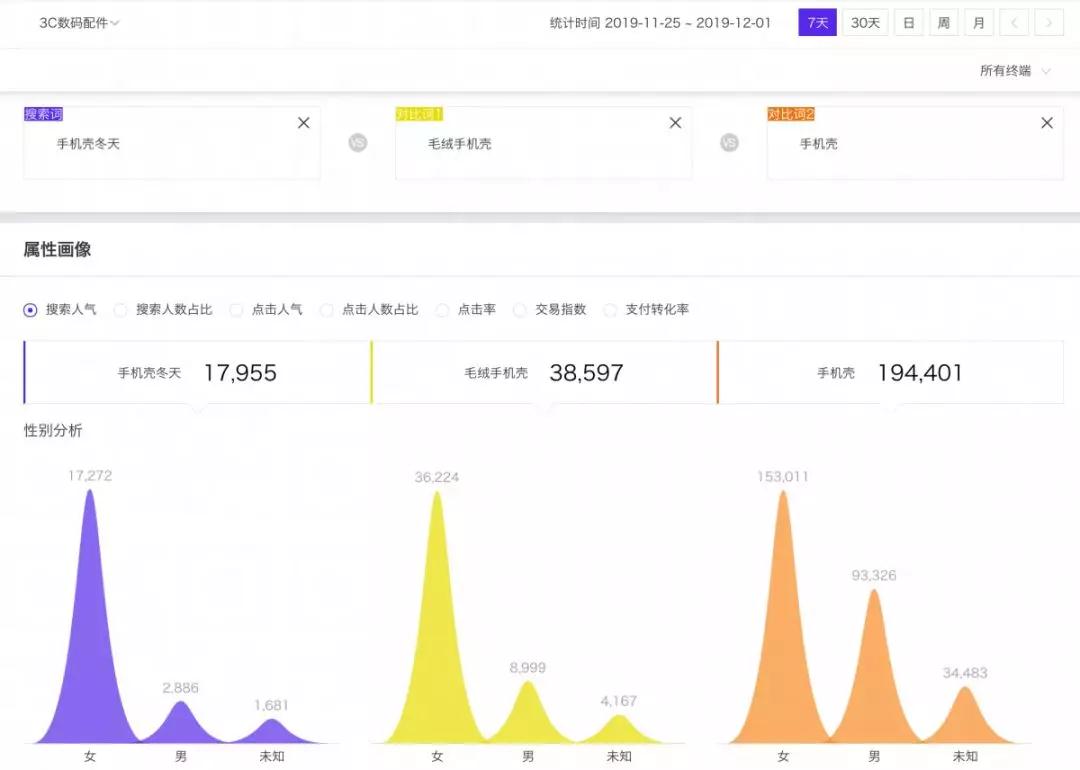The height and width of the screenshot is (770, 1080).
Task: Click the yellow value 4,167
Action: tap(619, 701)
